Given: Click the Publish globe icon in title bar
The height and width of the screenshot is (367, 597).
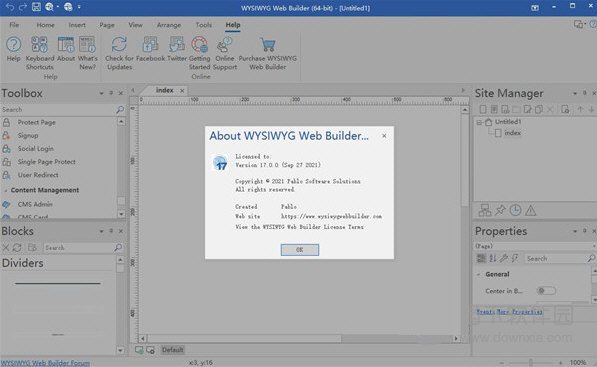Looking at the screenshot, I should point(68,7).
